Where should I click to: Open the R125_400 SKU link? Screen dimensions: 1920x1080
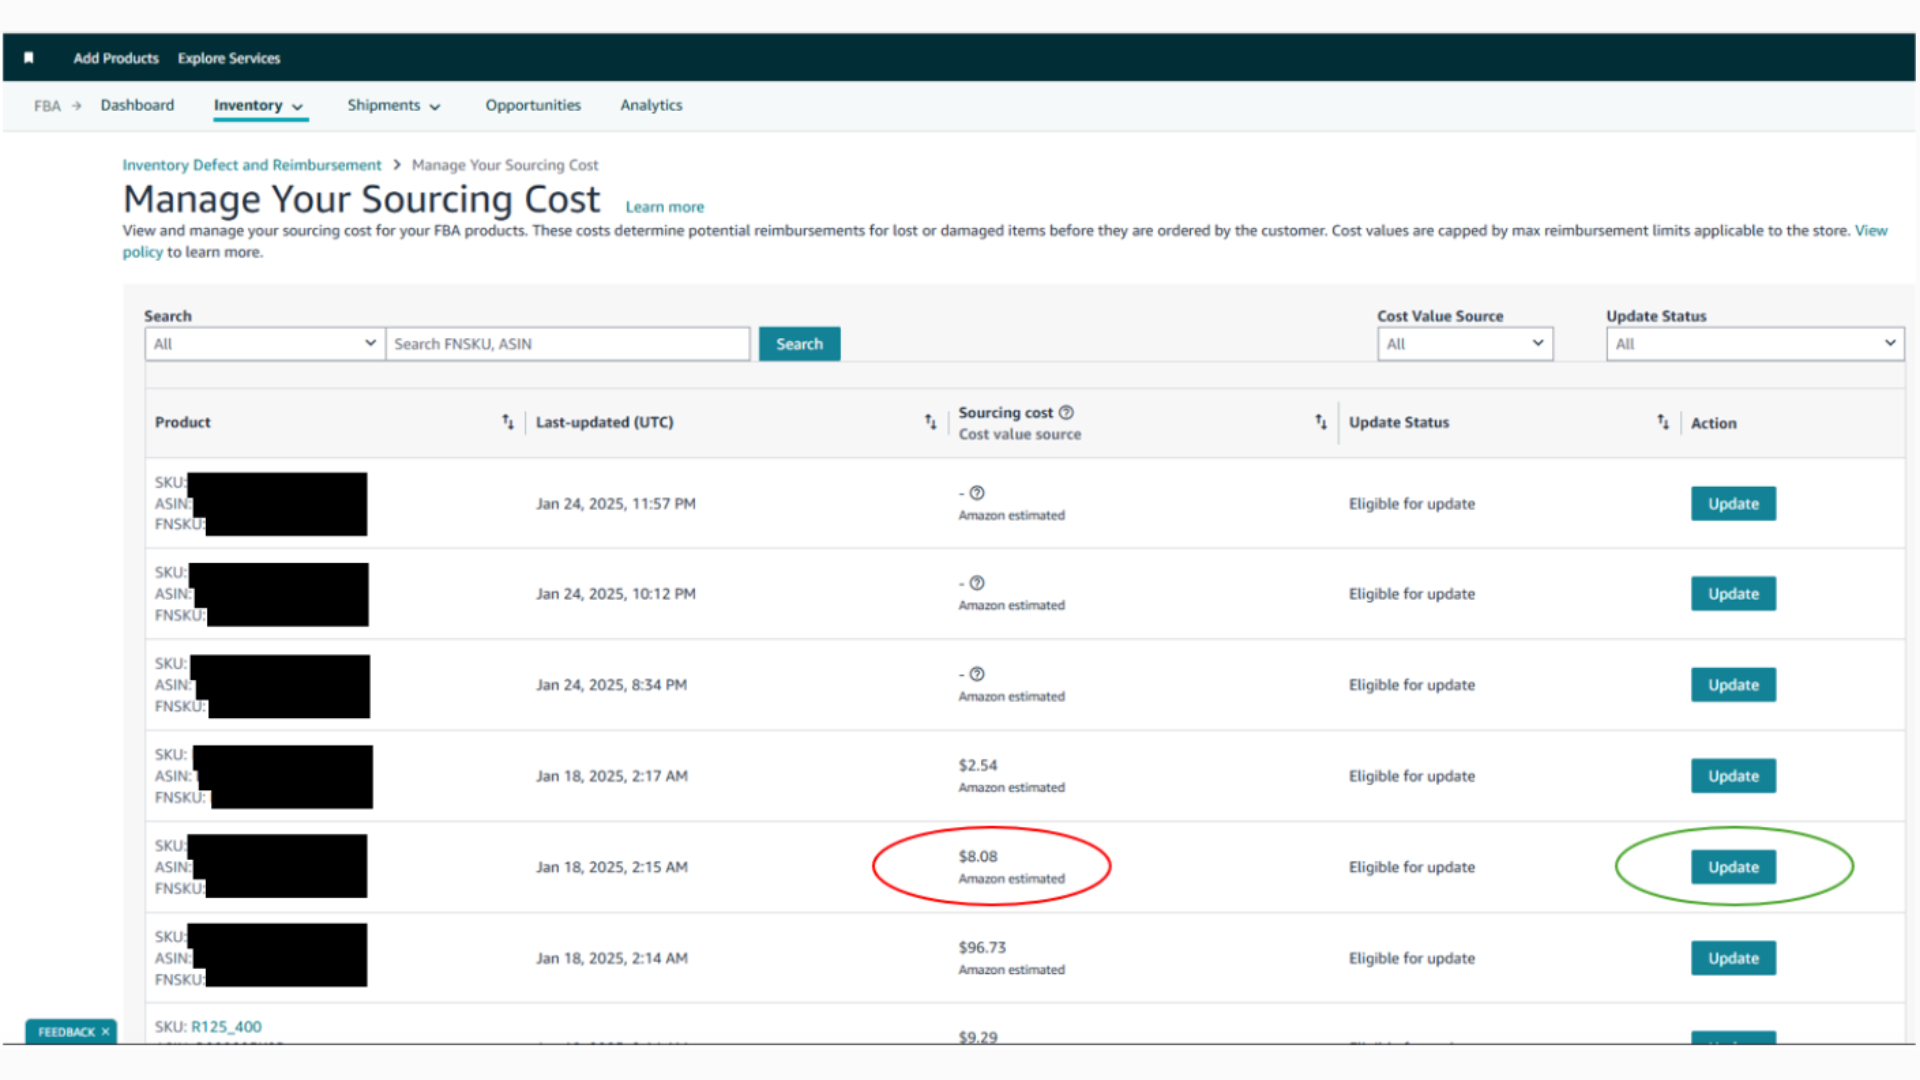tap(226, 1027)
